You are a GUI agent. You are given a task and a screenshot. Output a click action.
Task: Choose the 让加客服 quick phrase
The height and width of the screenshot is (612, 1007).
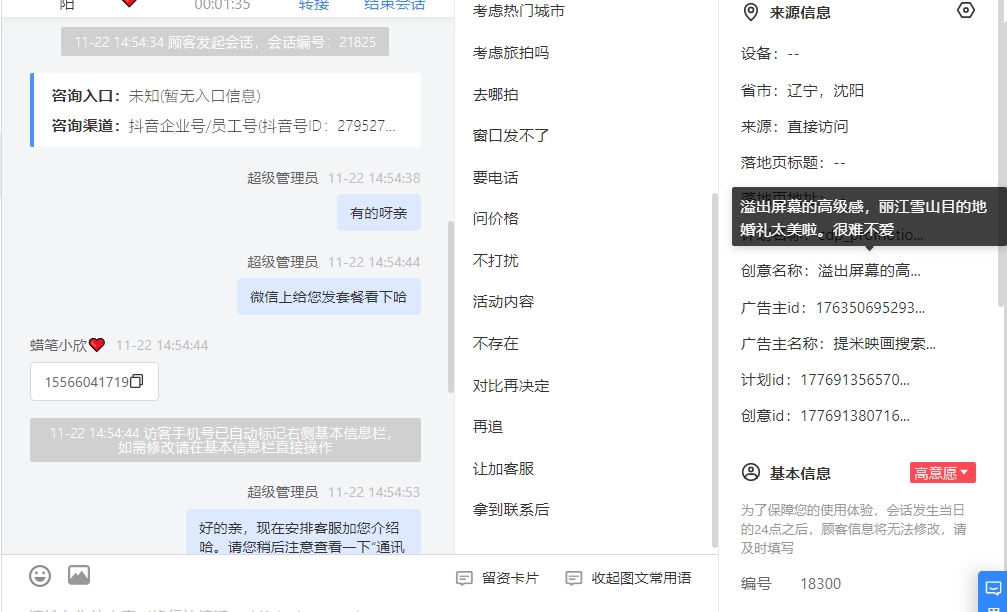coord(503,468)
